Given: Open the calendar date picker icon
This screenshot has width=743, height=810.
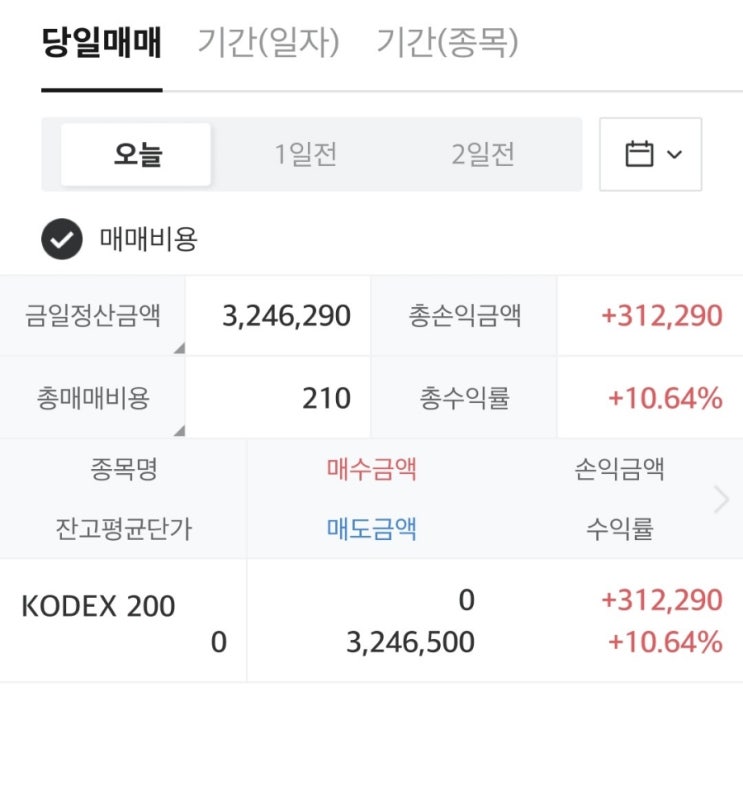Looking at the screenshot, I should pos(638,154).
